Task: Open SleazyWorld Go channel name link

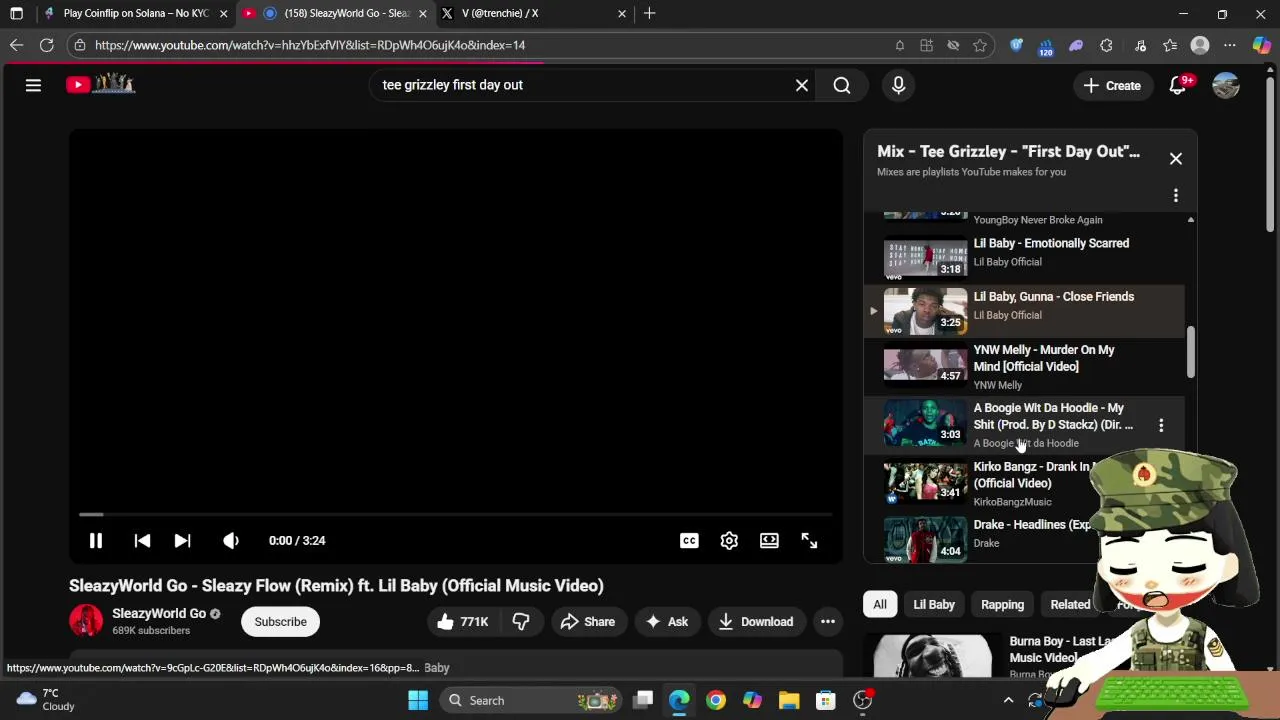Action: pos(159,613)
